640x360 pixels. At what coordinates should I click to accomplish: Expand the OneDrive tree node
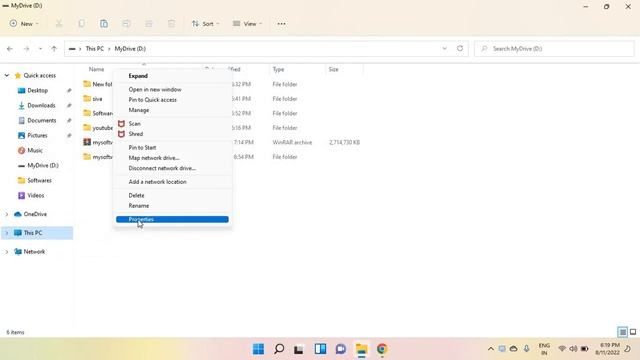point(7,214)
